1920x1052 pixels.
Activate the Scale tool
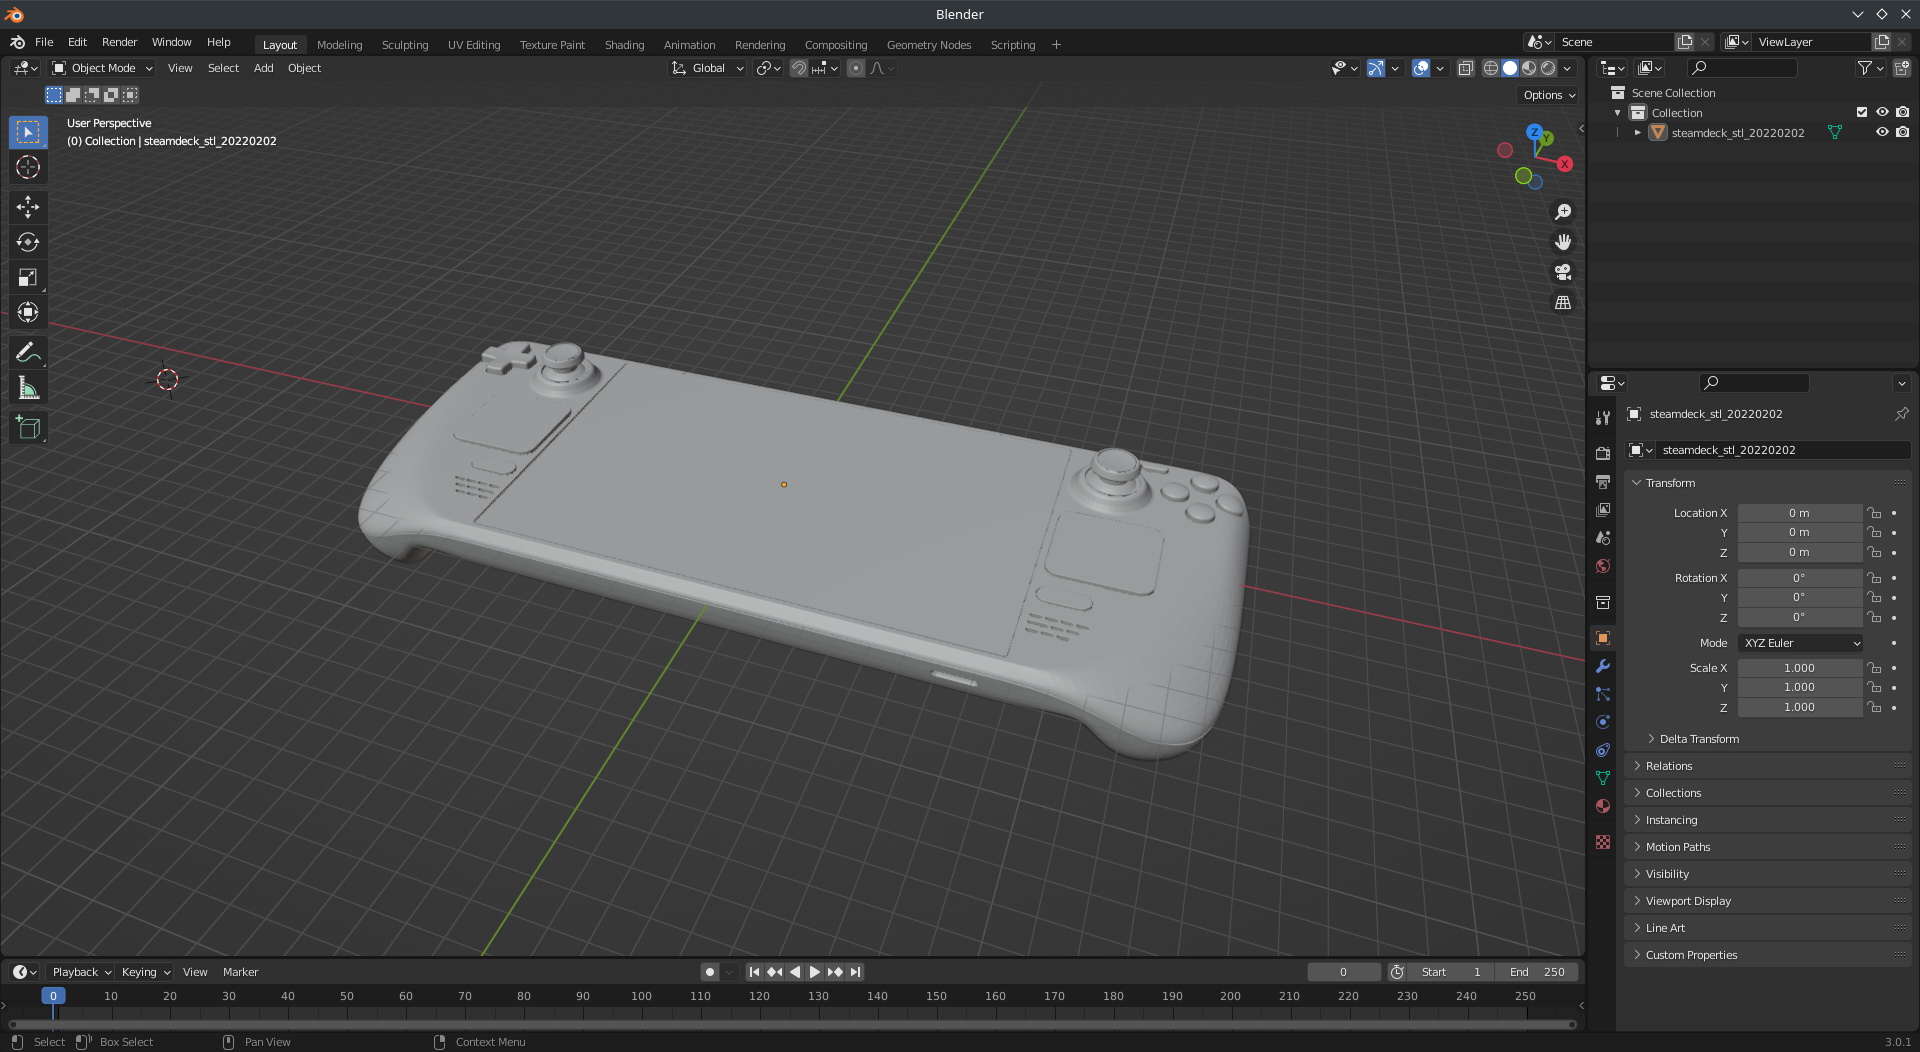(28, 277)
